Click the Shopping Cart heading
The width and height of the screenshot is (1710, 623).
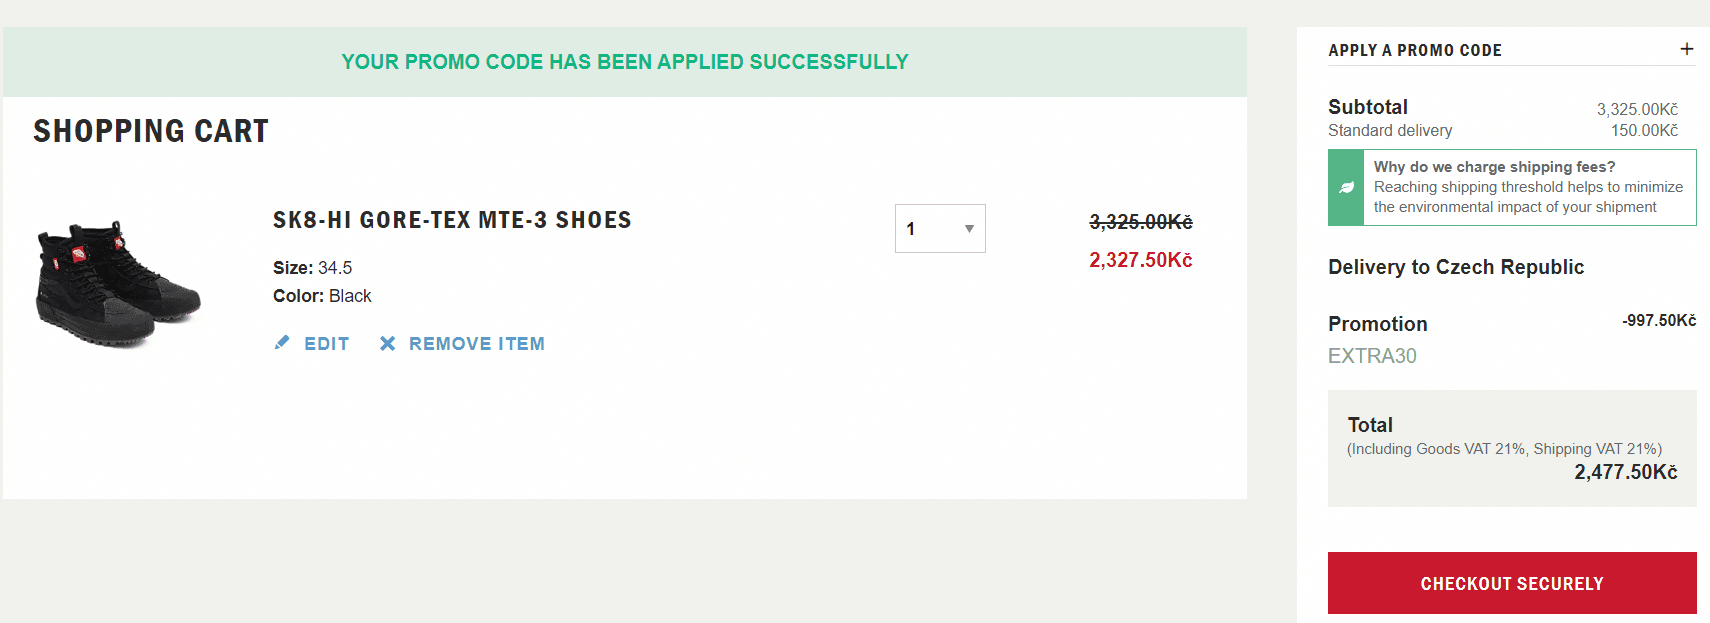150,130
